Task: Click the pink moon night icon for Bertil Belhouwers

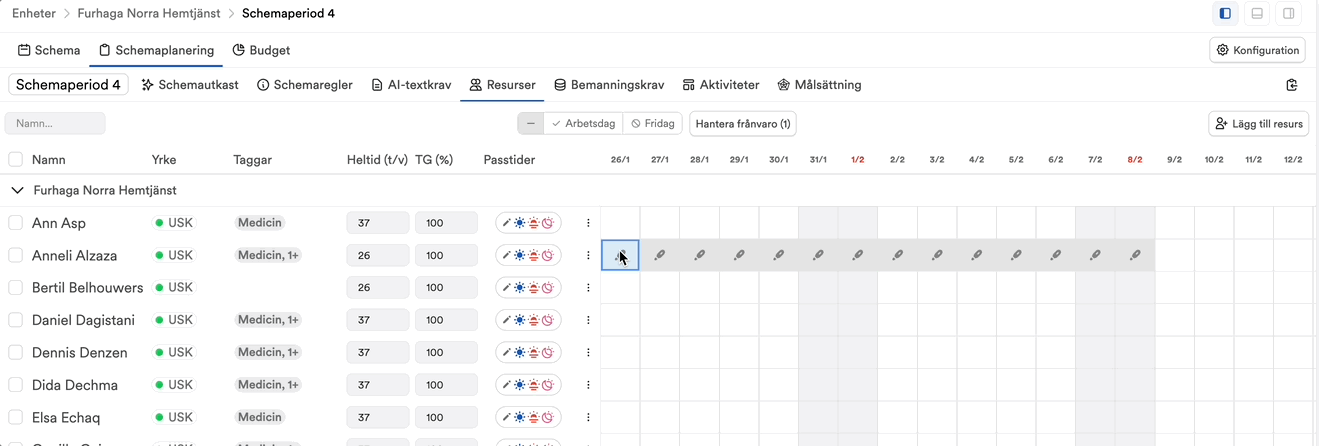Action: pyautogui.click(x=548, y=288)
